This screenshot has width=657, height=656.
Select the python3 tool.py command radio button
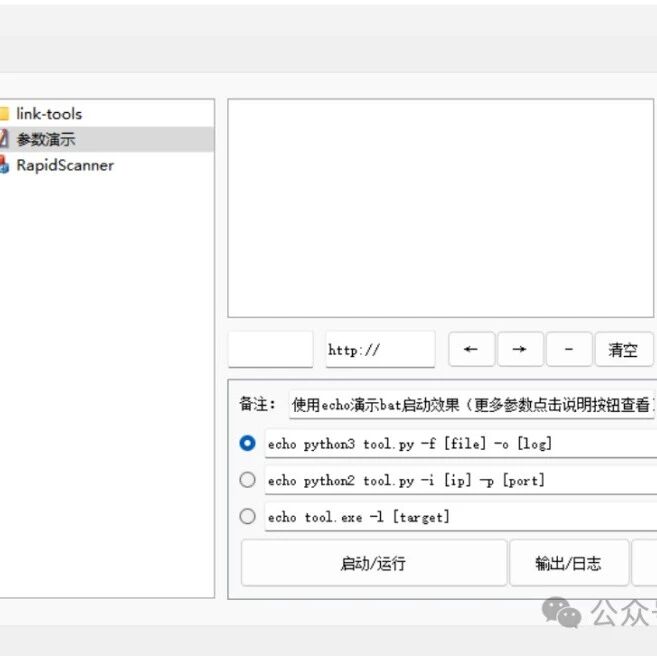pyautogui.click(x=247, y=443)
